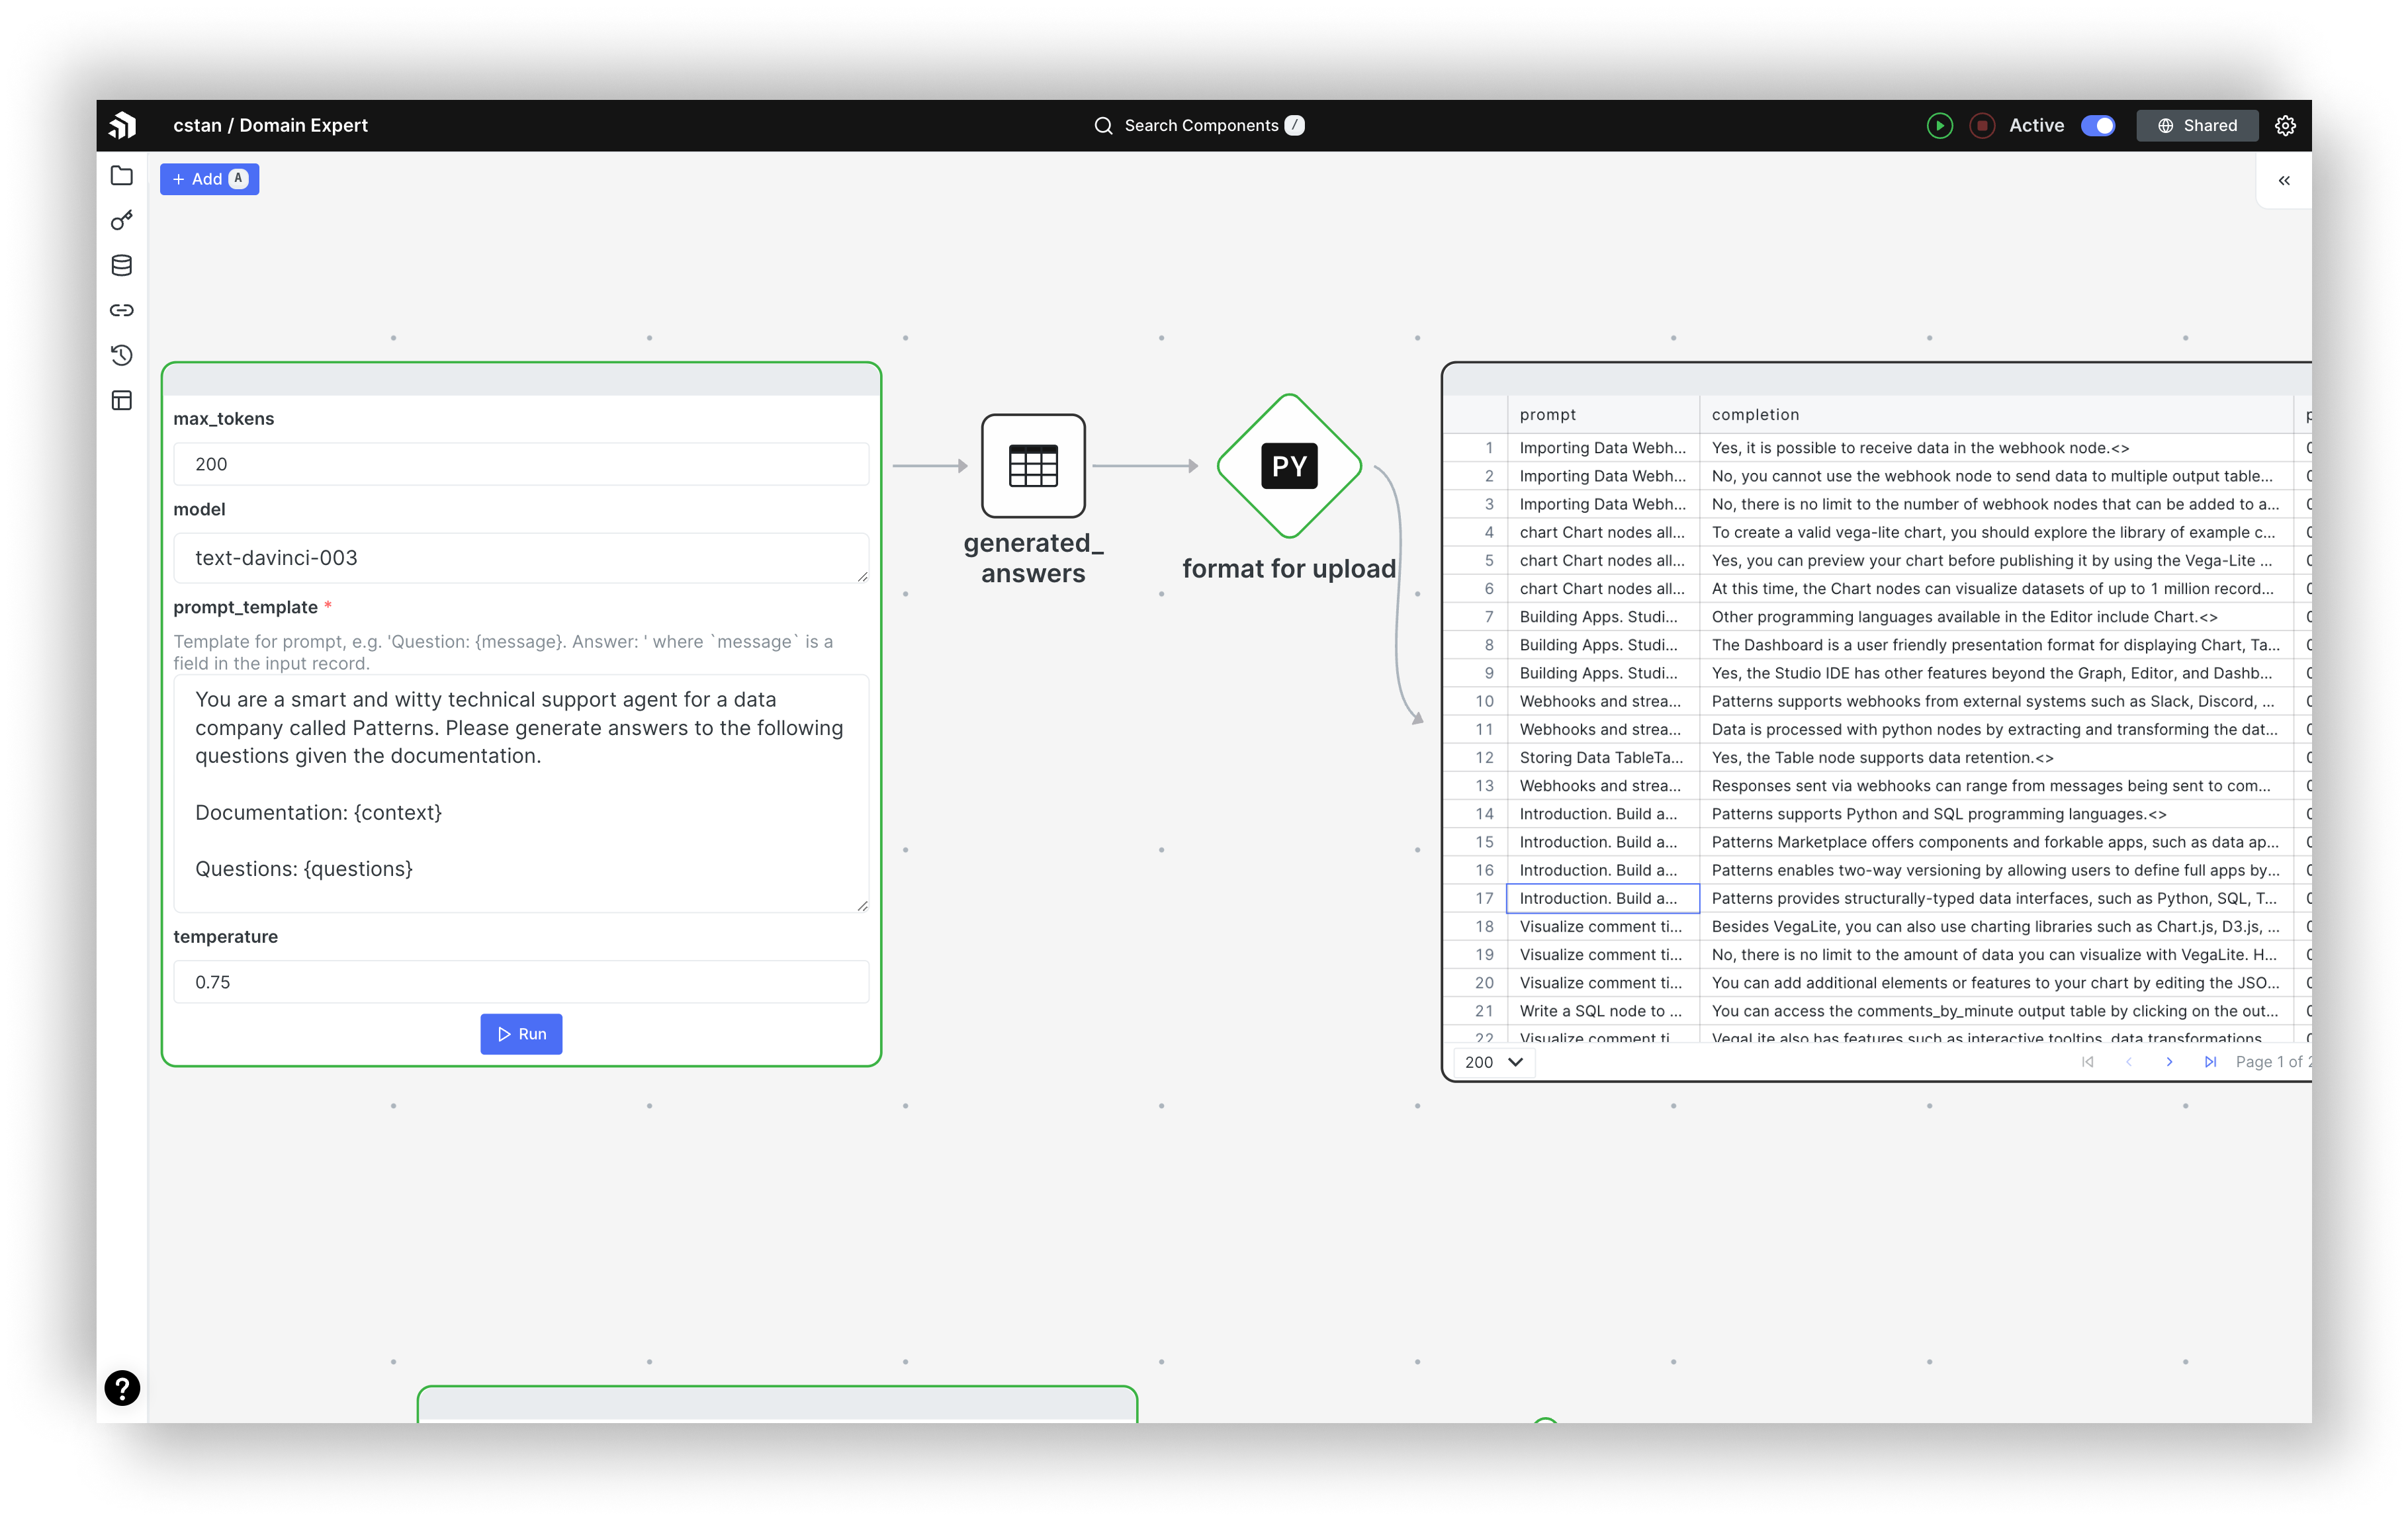2408x1523 pixels.
Task: Open the layout panel sidebar icon
Action: coord(122,400)
